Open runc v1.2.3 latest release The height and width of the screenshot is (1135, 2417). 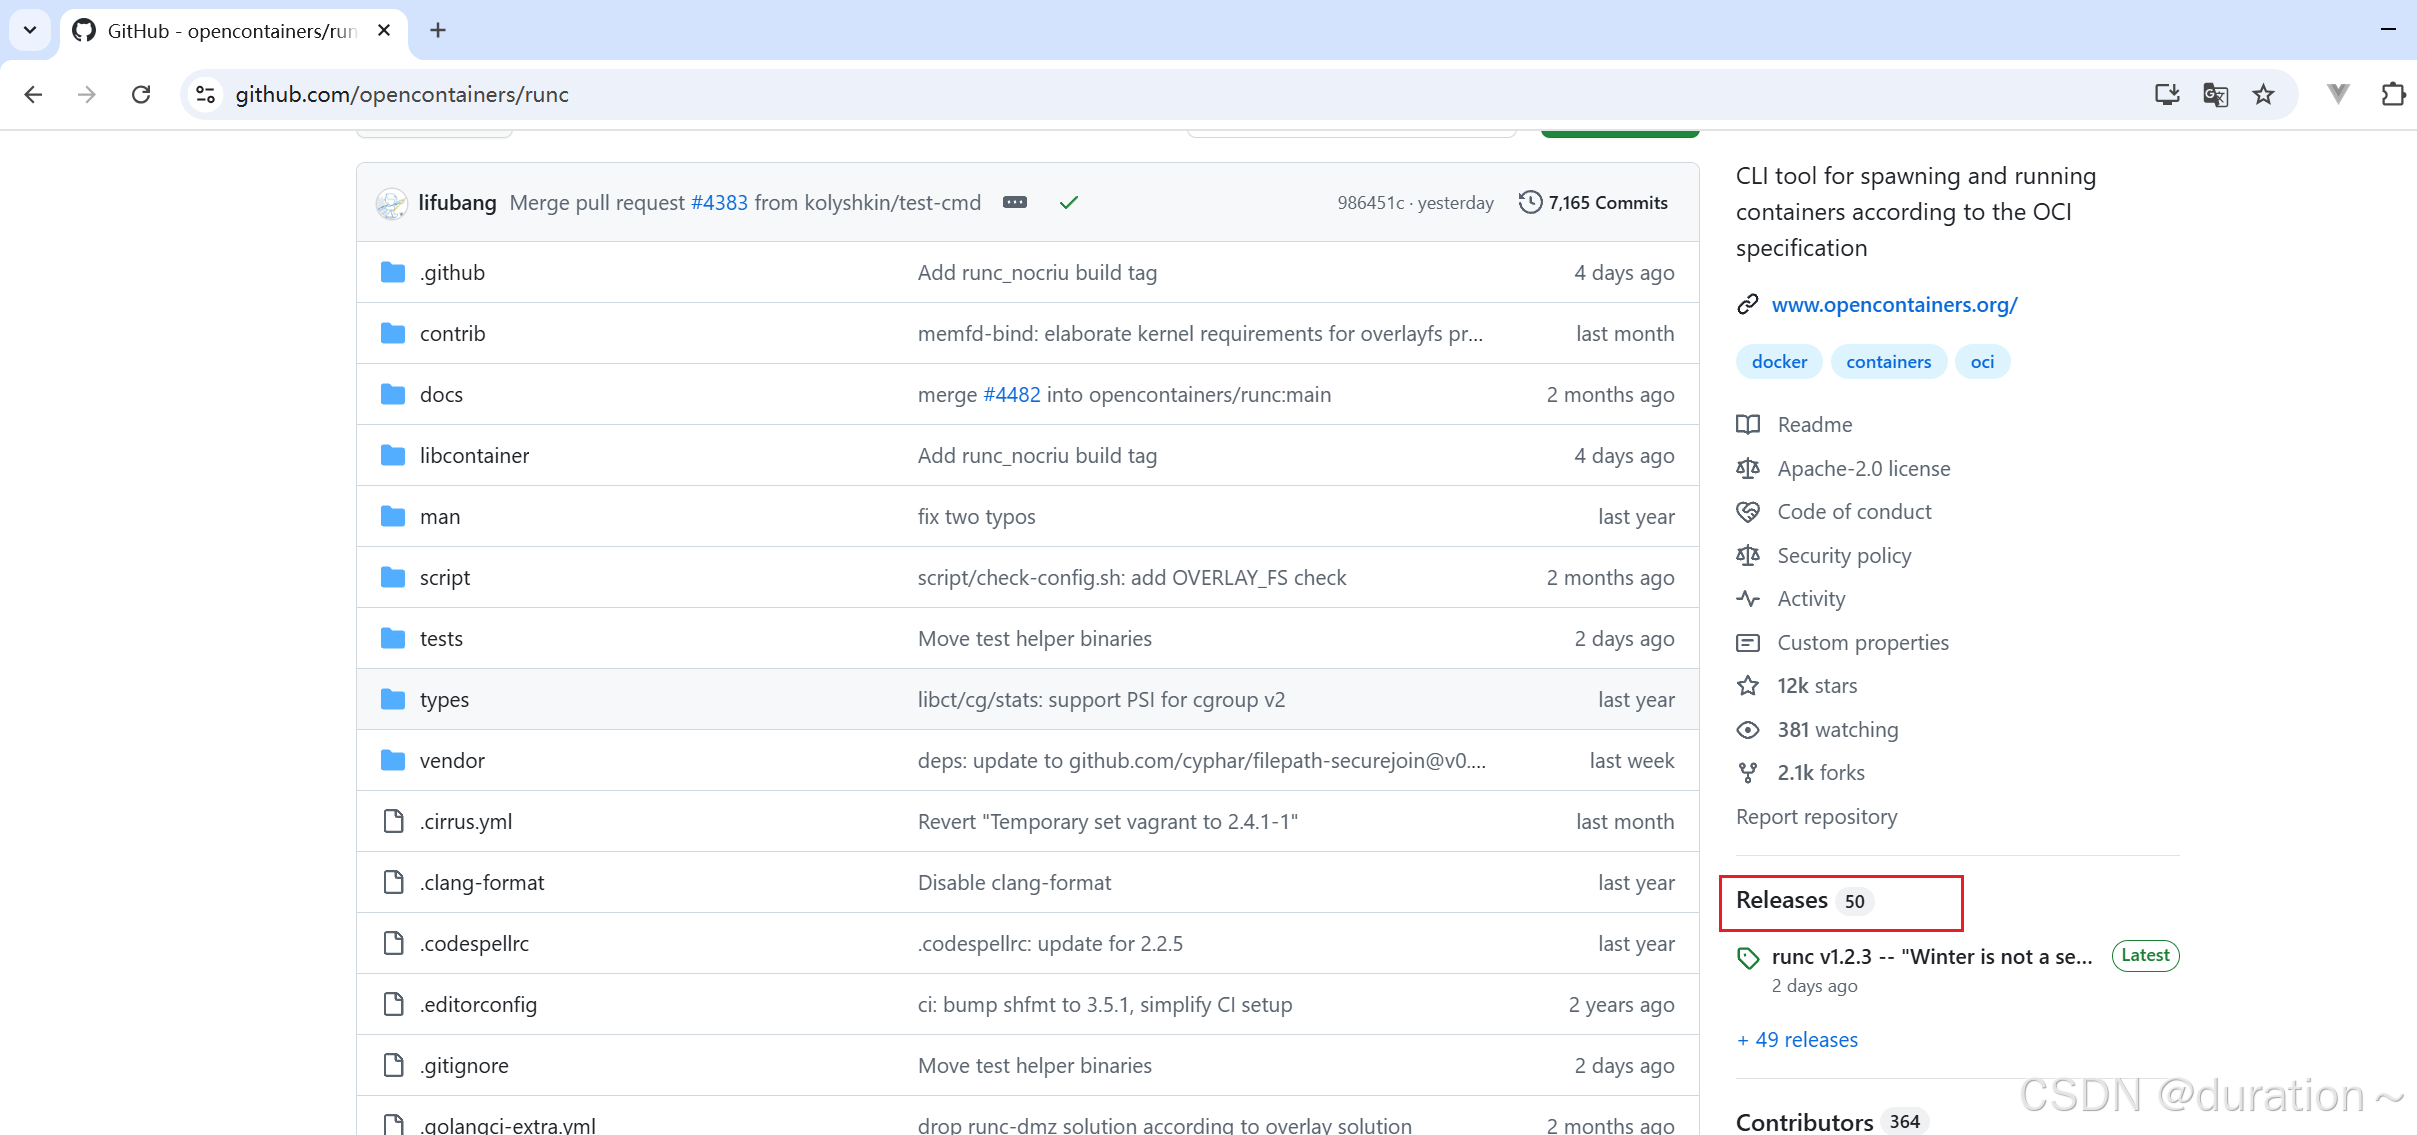(1932, 956)
